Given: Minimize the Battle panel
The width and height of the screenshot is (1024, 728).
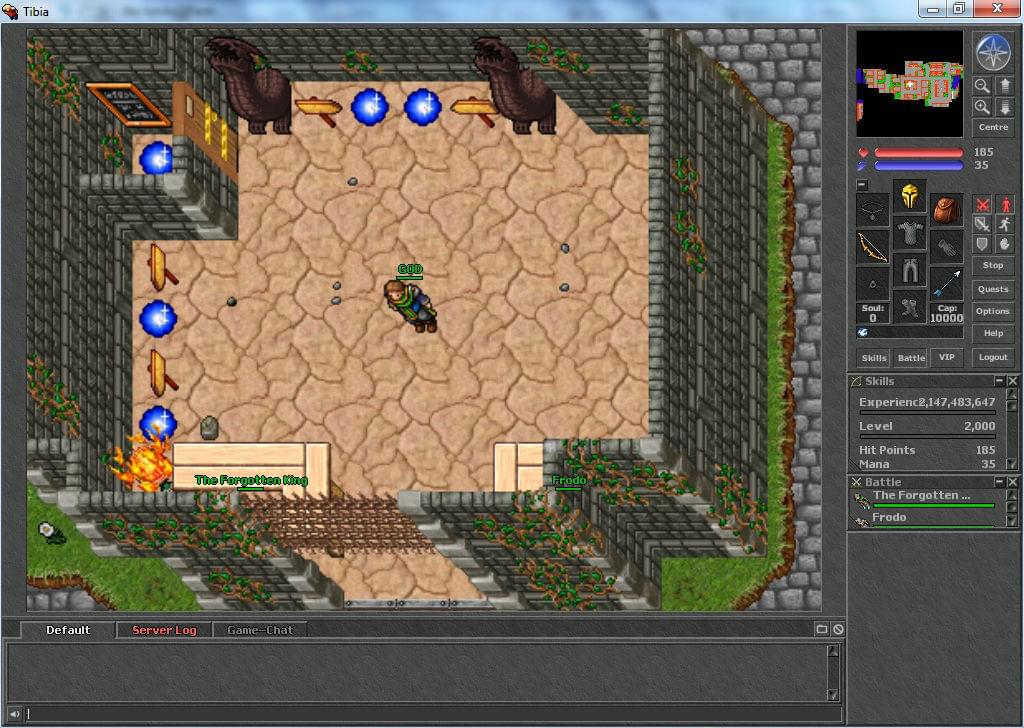Looking at the screenshot, I should [x=999, y=481].
